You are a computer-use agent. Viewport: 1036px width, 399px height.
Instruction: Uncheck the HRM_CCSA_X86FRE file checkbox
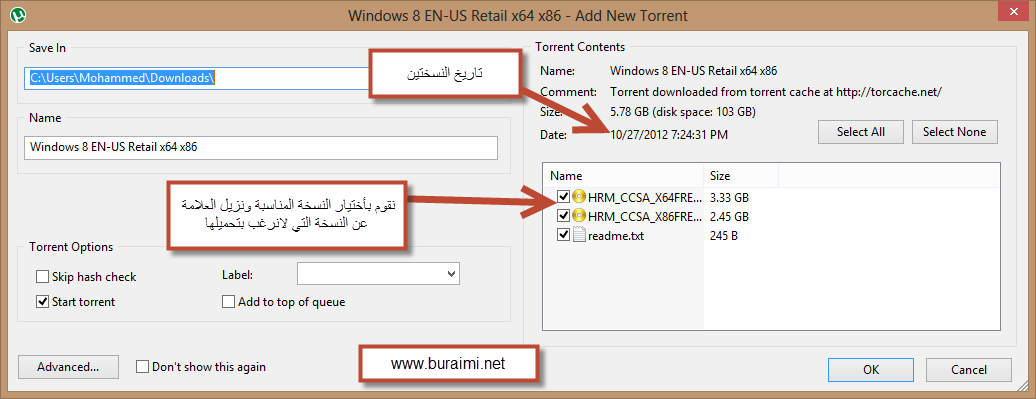564,216
